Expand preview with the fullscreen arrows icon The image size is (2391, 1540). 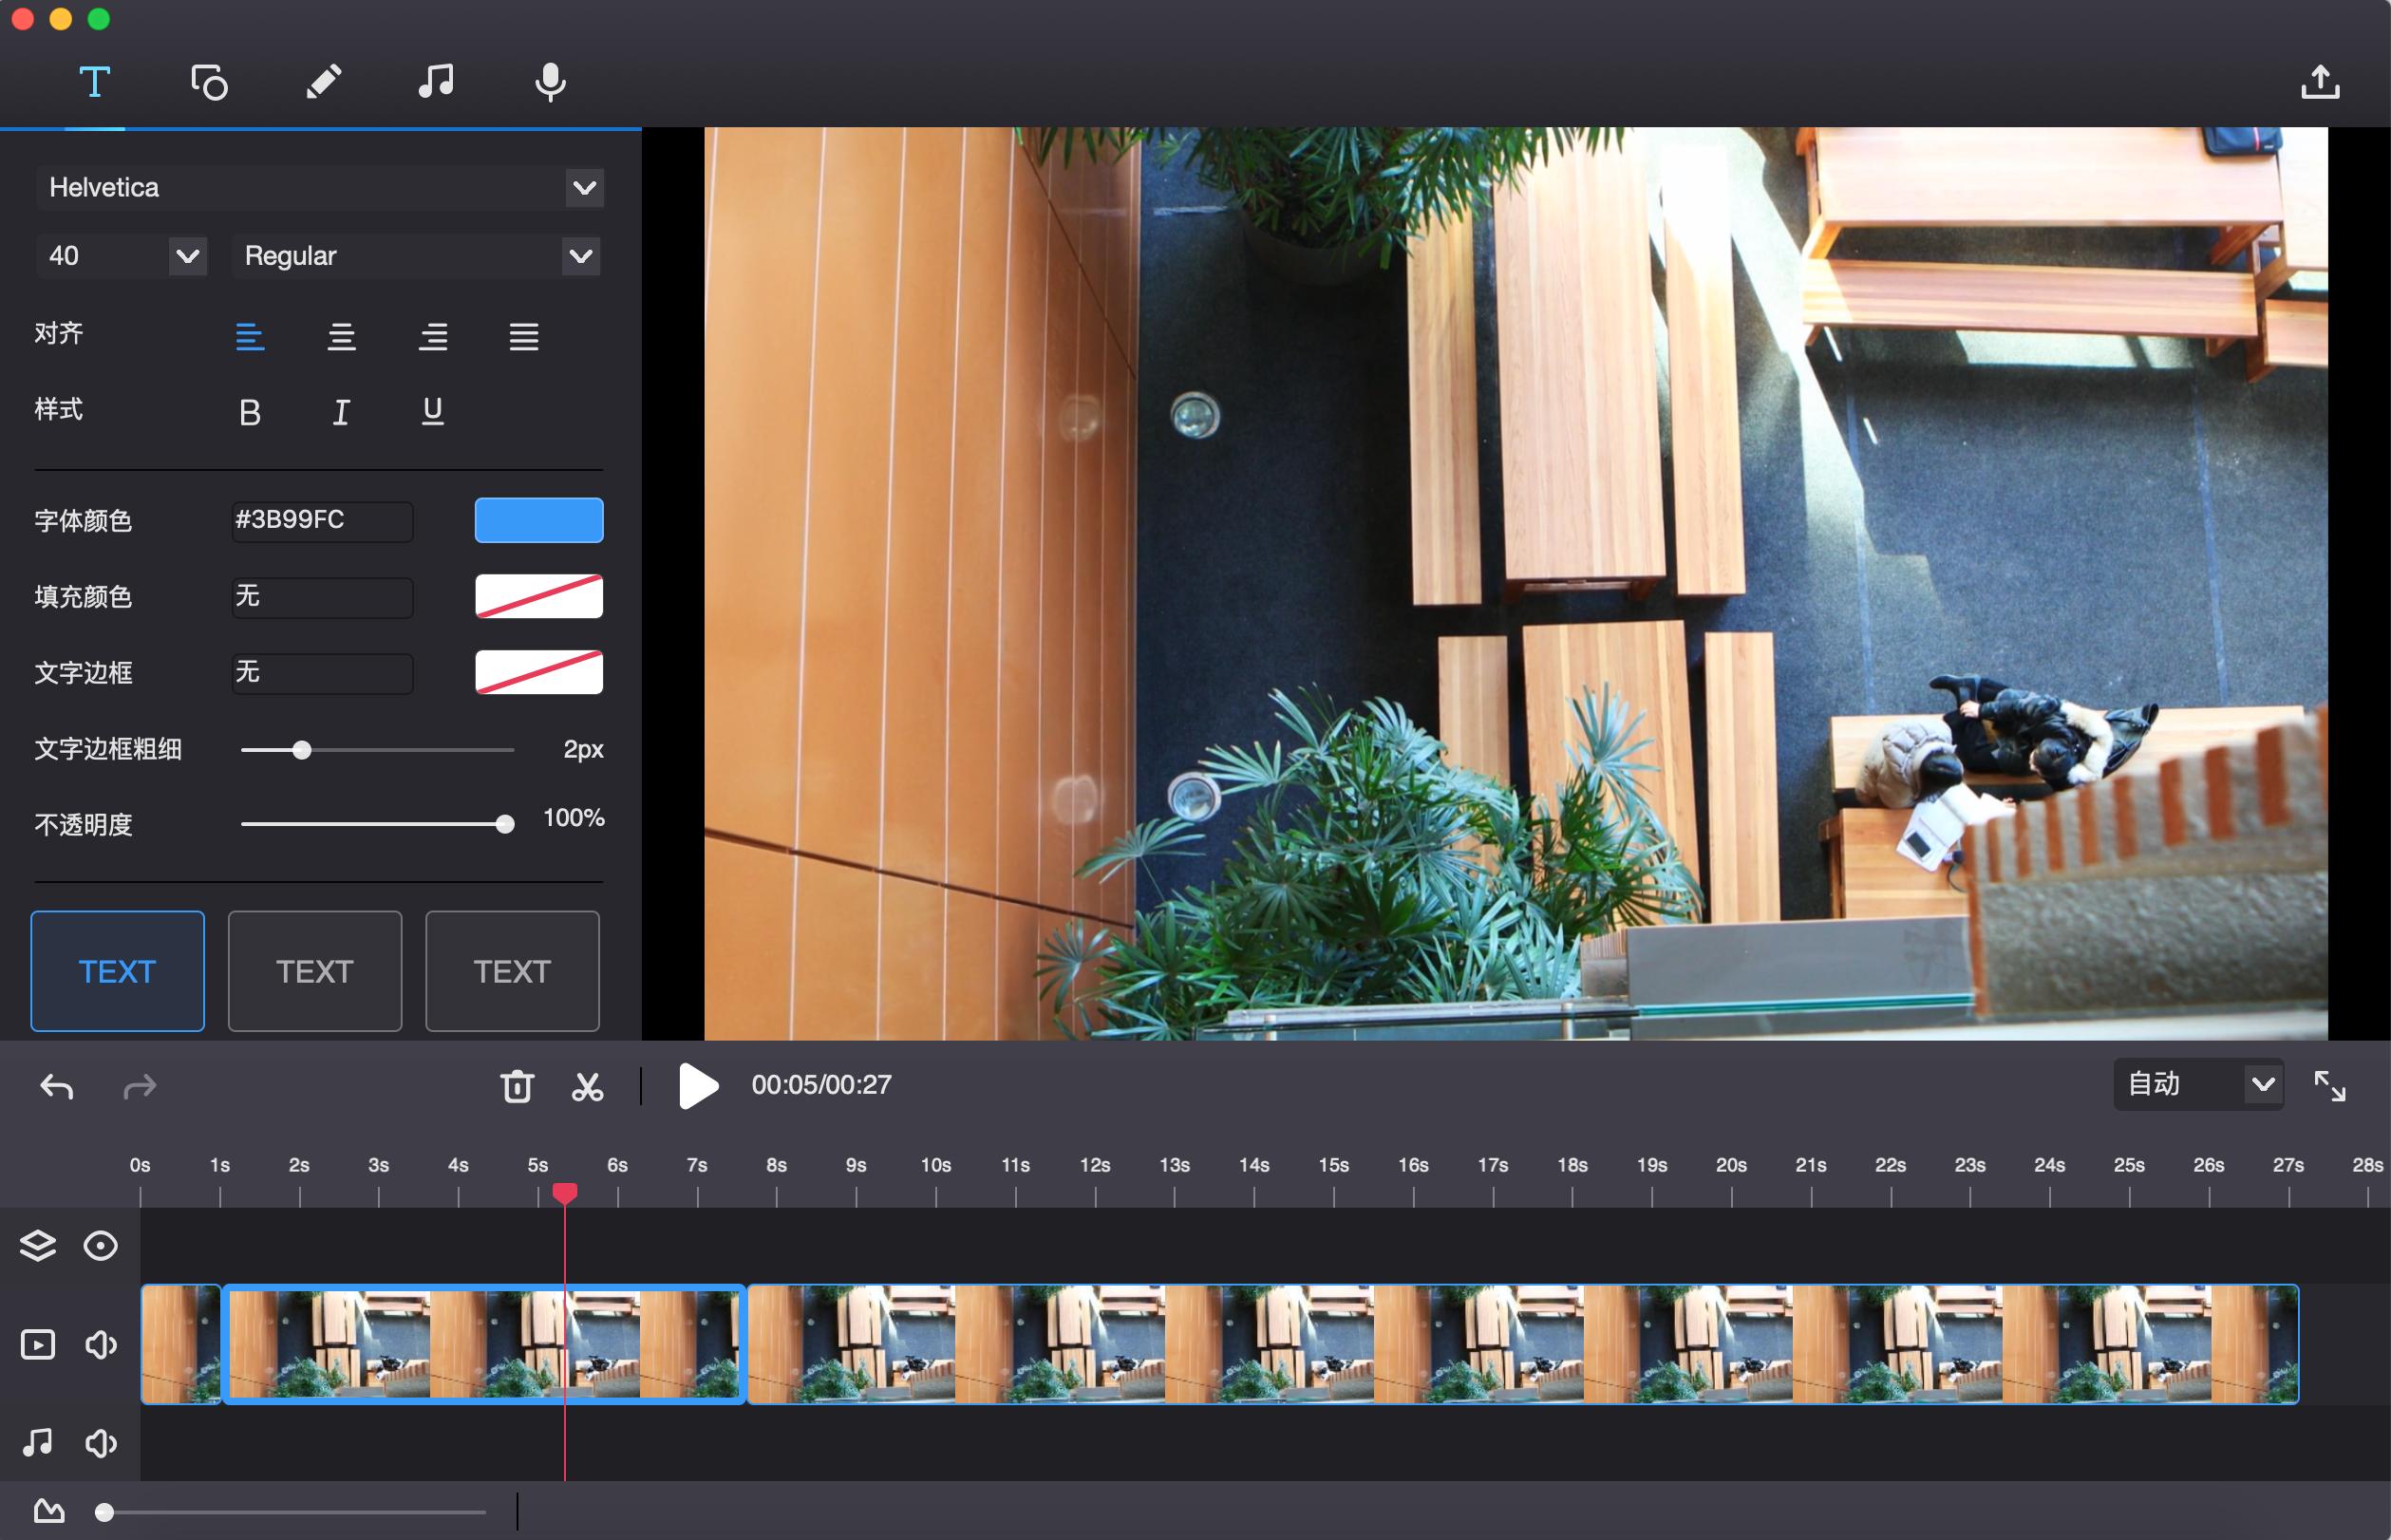click(2329, 1086)
